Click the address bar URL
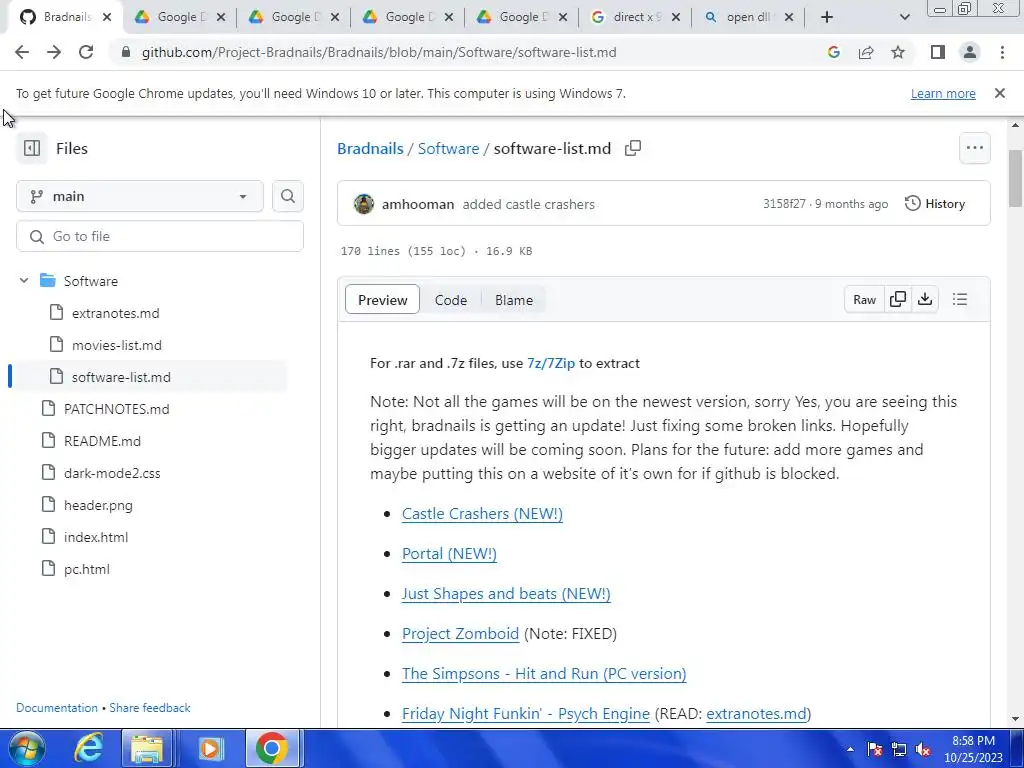Viewport: 1024px width, 768px height. [379, 52]
